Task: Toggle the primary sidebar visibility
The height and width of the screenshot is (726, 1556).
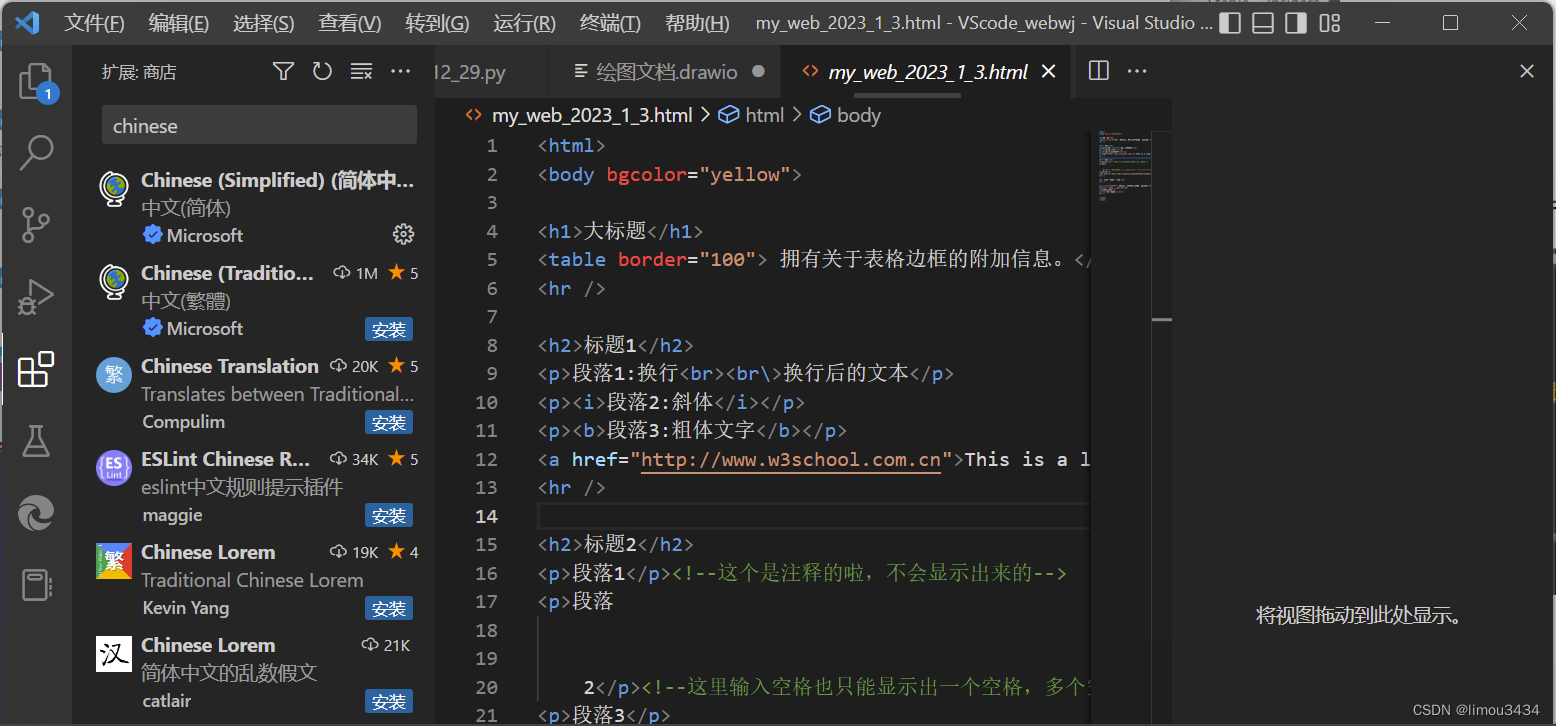Action: pos(1229,22)
